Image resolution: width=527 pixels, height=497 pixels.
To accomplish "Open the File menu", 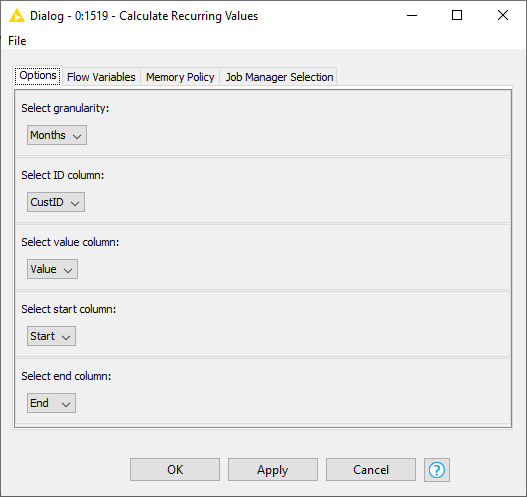I will [x=17, y=41].
